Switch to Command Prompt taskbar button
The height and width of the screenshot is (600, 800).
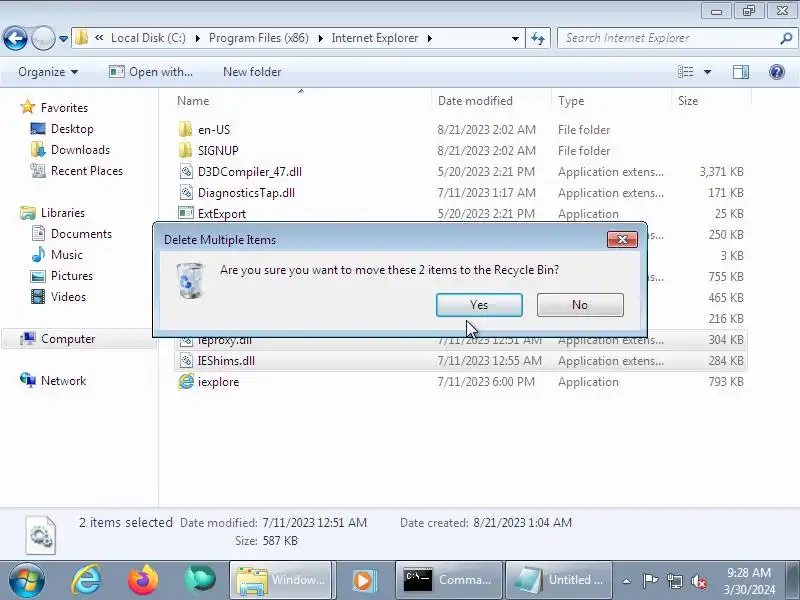[447, 580]
